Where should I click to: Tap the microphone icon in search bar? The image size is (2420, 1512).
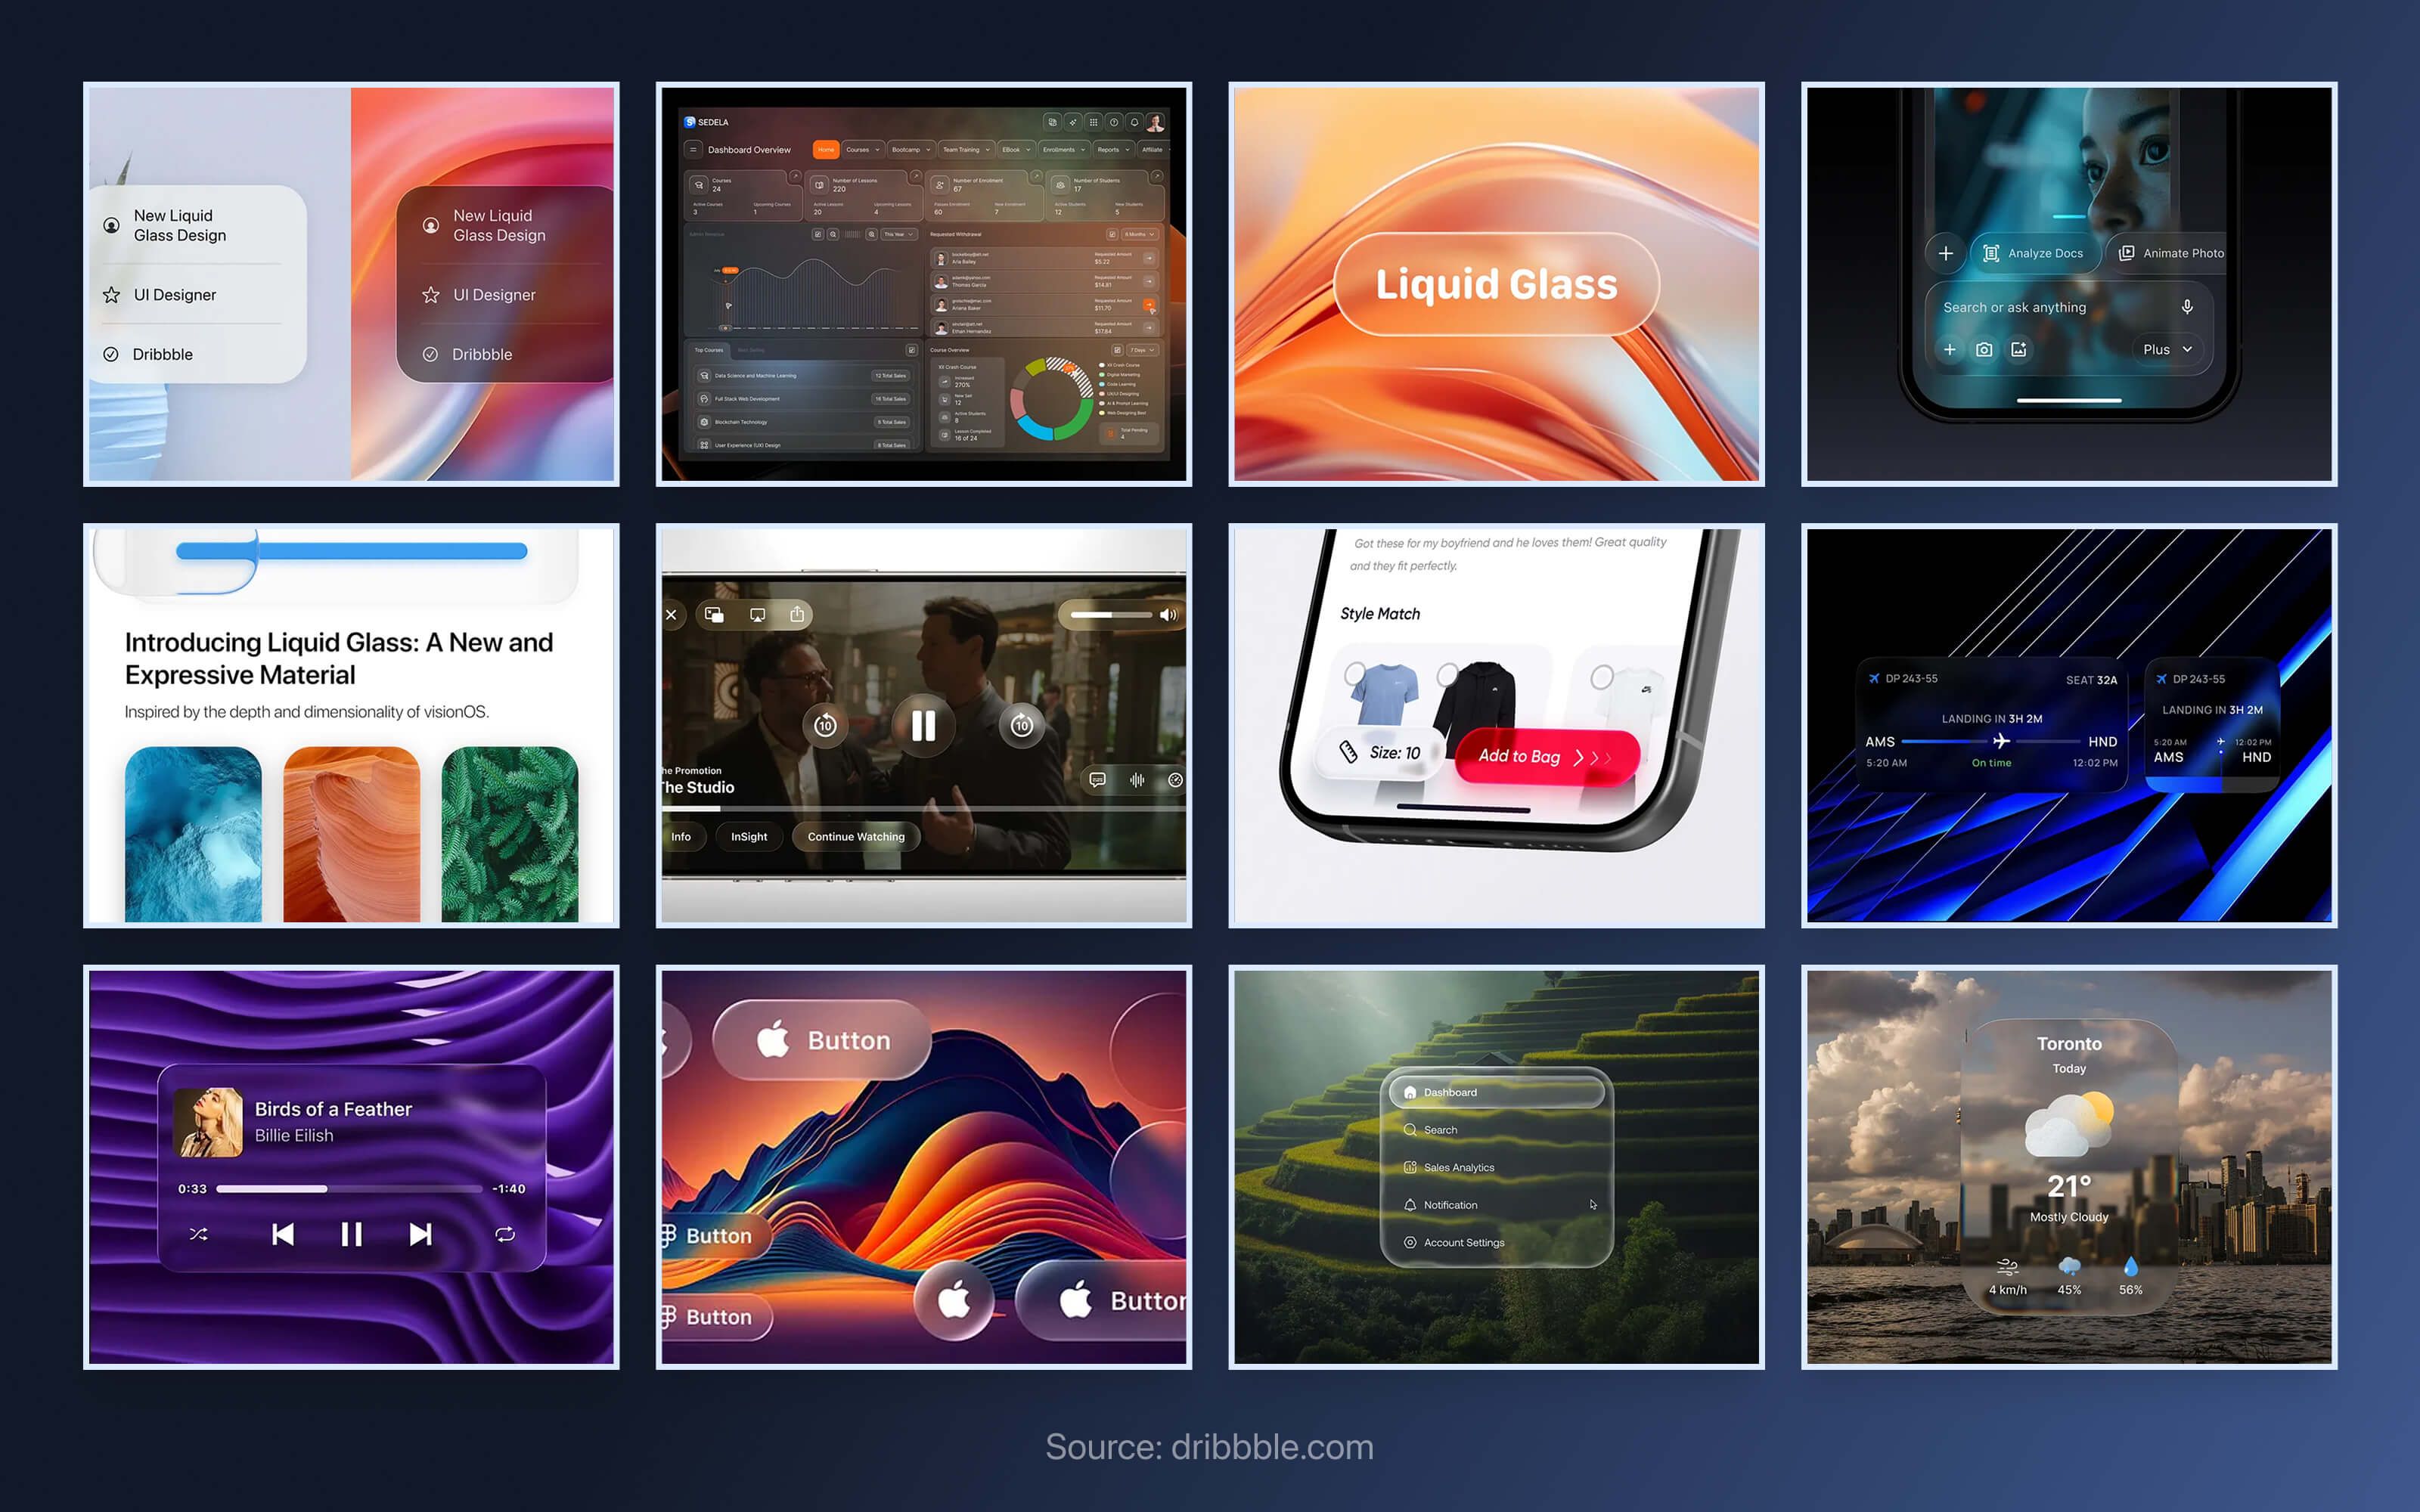pos(2187,307)
